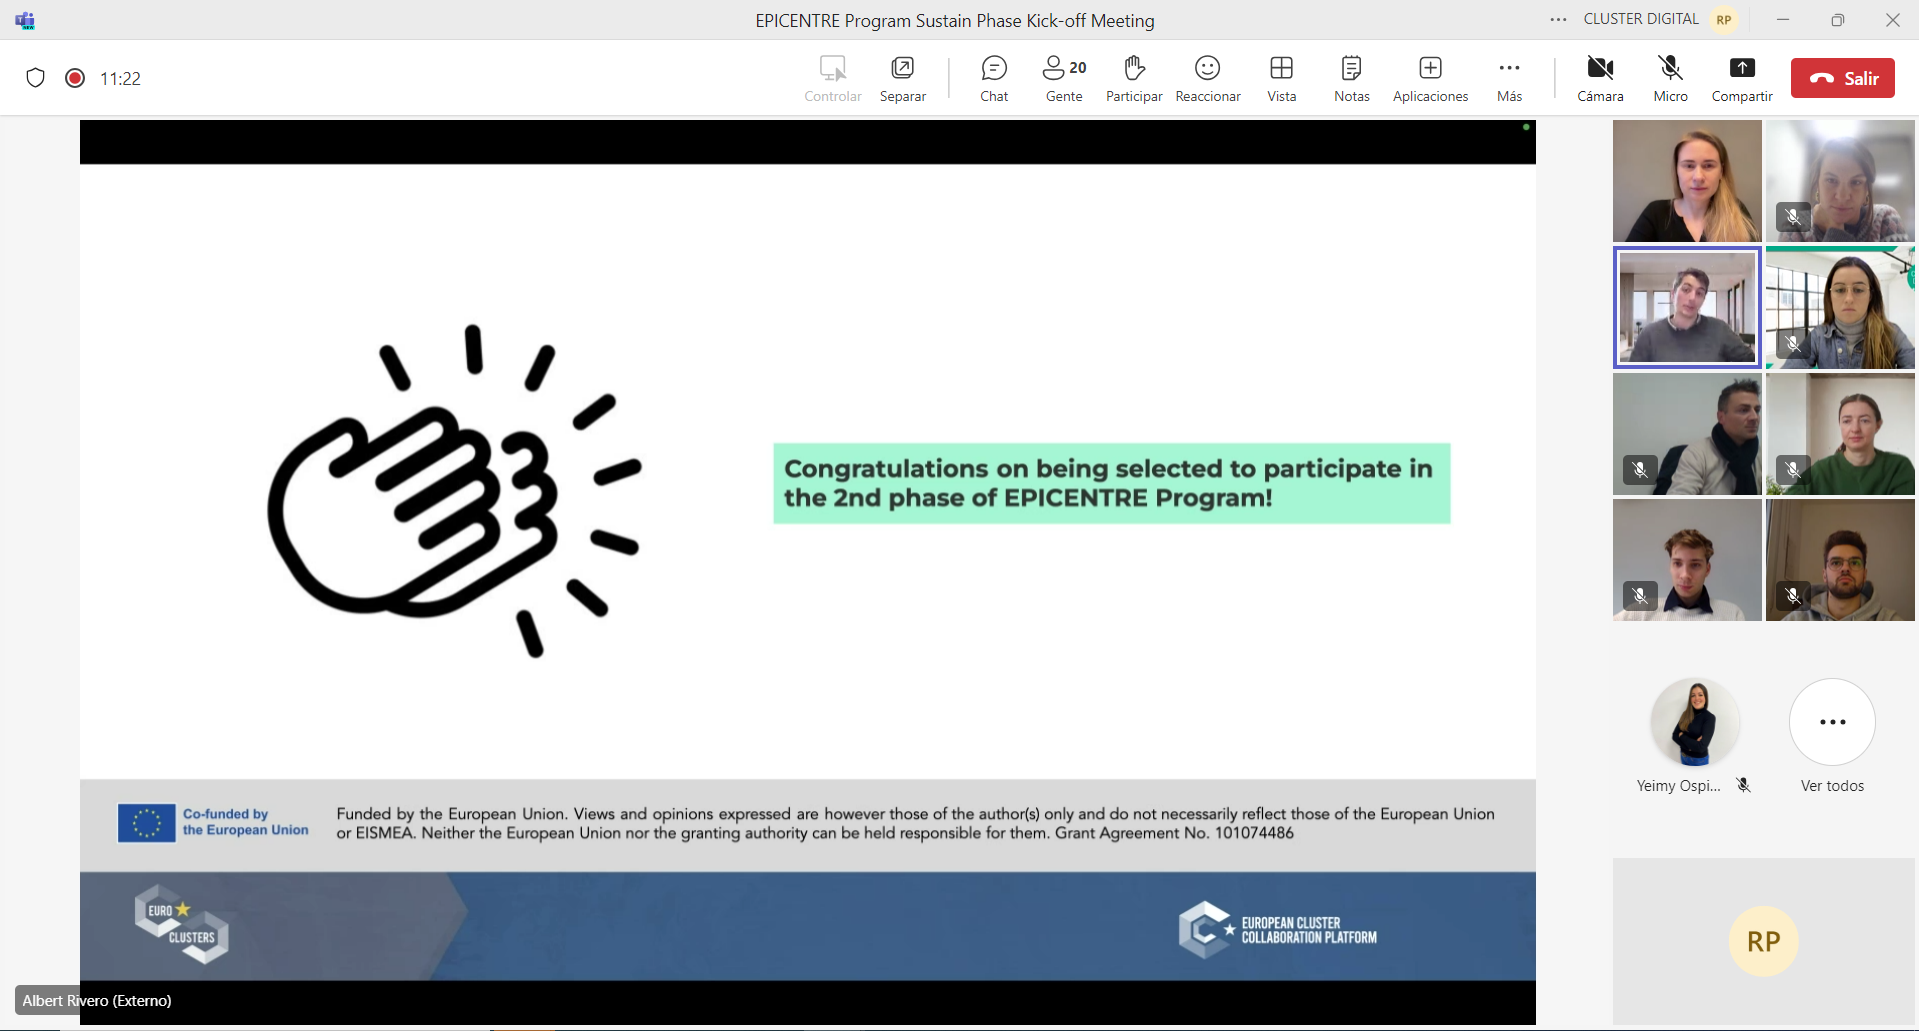
Task: Click Ver todos to see all participants
Action: tap(1832, 723)
